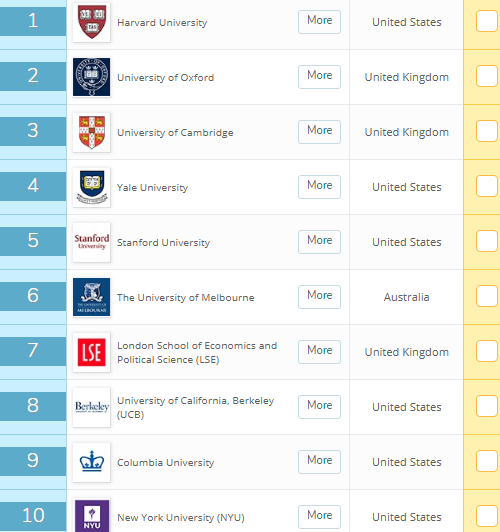Image resolution: width=500 pixels, height=532 pixels.
Task: Check the compare box for Harvard University
Action: 487,21
